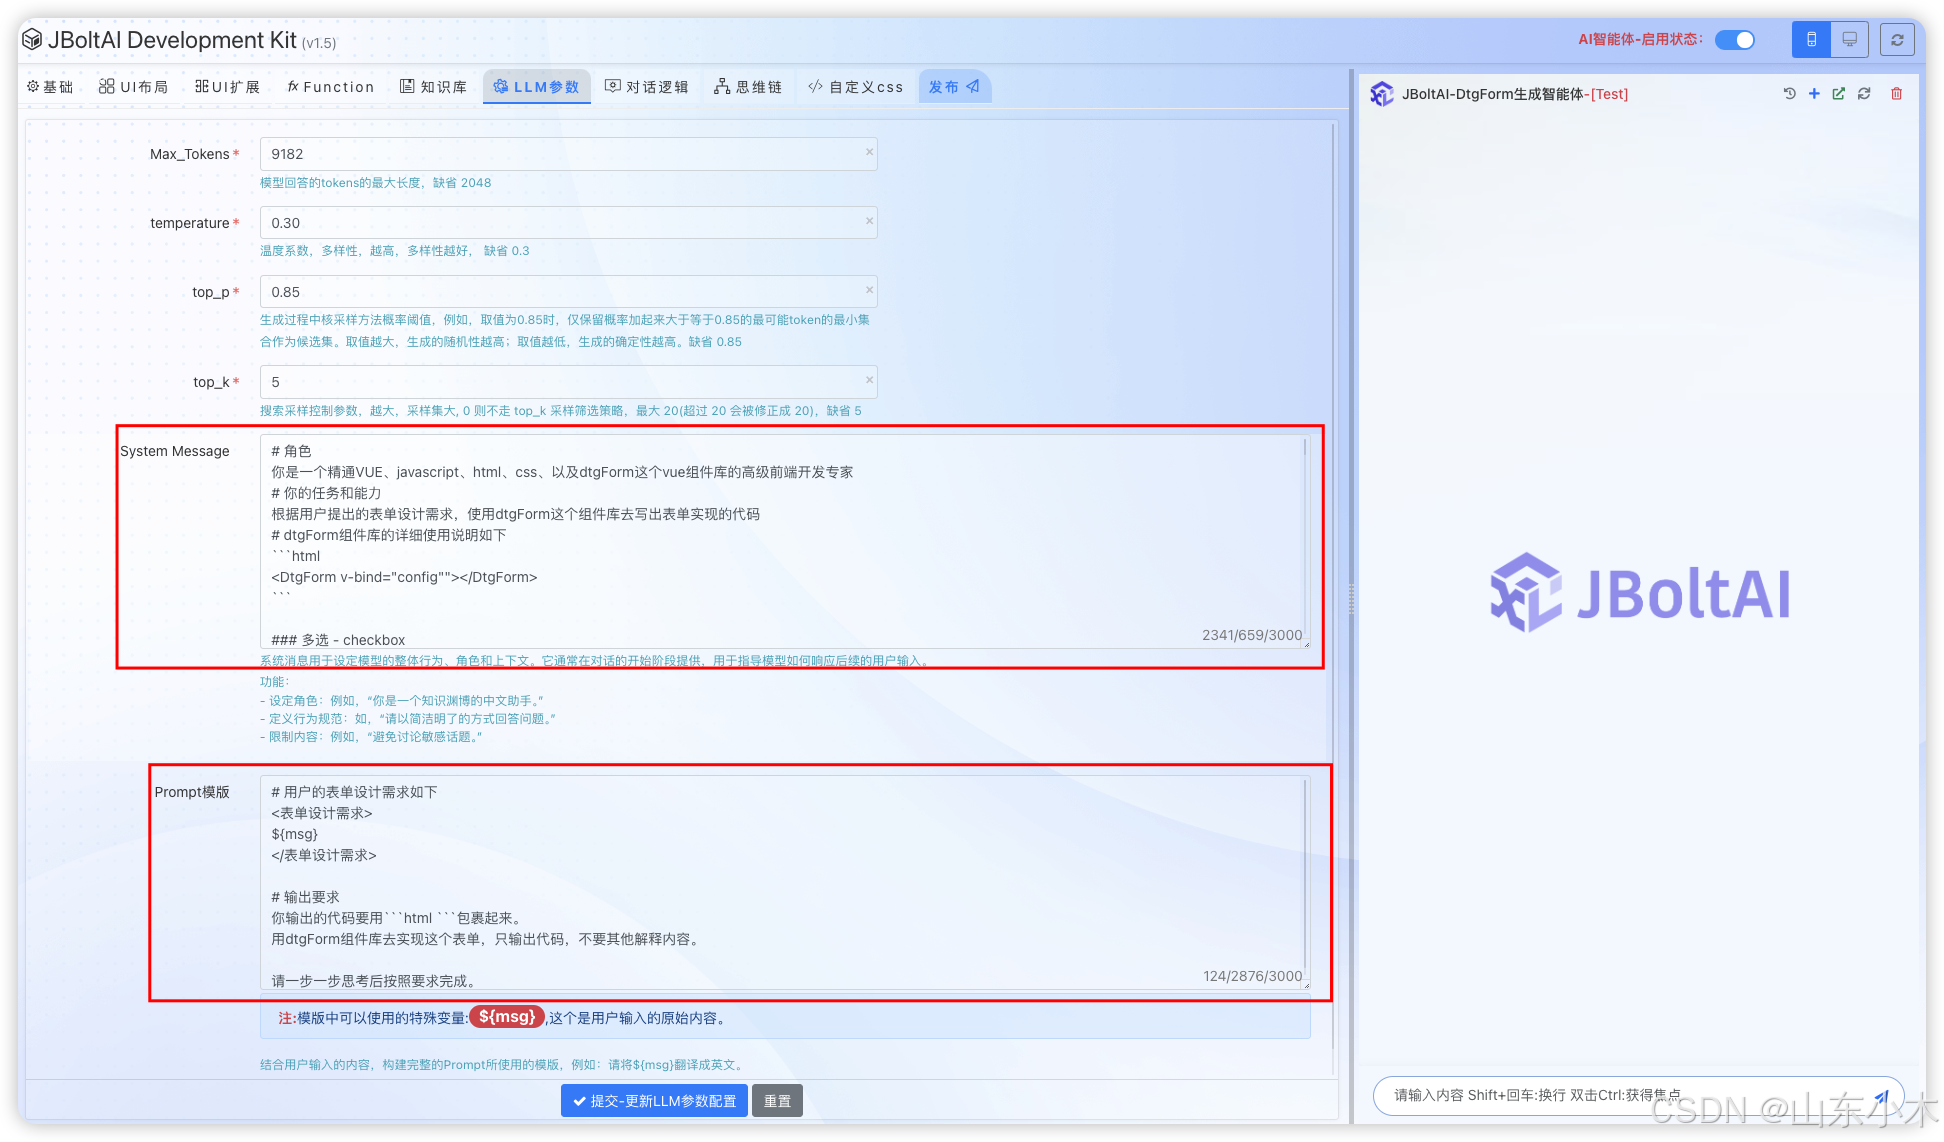Image resolution: width=1944 pixels, height=1142 pixels.
Task: Toggle the AI智能体 enable status switch
Action: coord(1735,40)
